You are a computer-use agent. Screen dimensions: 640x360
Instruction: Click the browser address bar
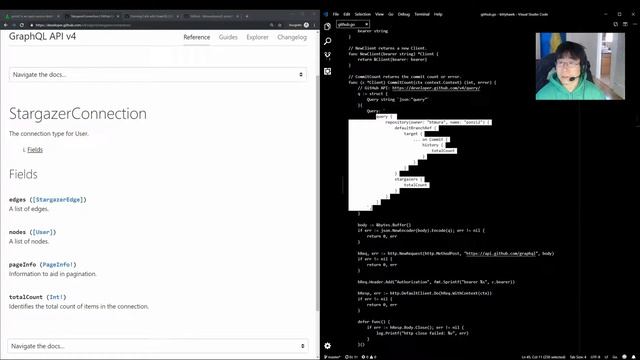click(x=147, y=25)
